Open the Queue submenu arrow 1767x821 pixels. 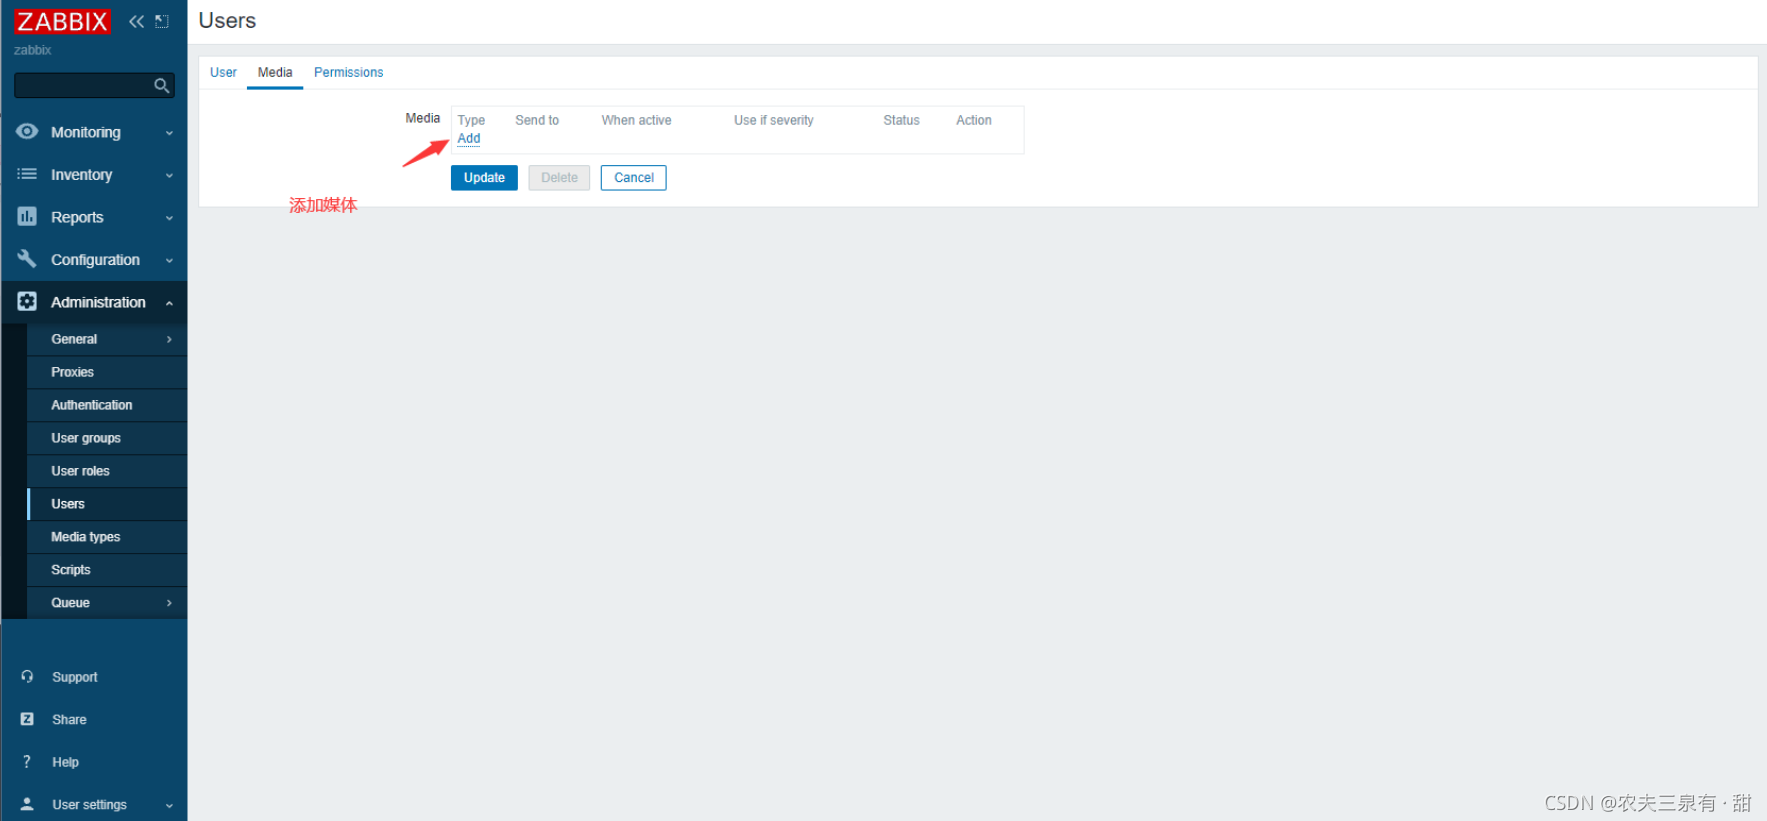pyautogui.click(x=169, y=603)
